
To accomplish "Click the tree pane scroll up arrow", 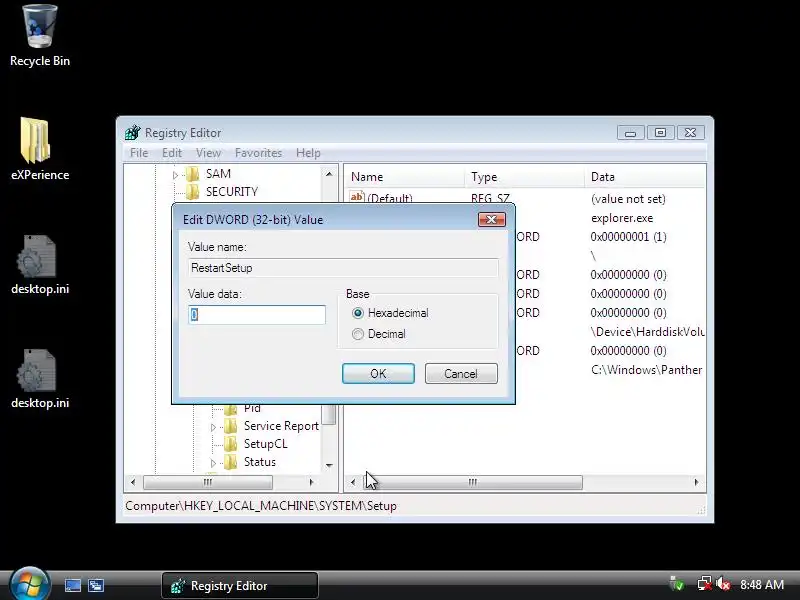I will pos(329,174).
